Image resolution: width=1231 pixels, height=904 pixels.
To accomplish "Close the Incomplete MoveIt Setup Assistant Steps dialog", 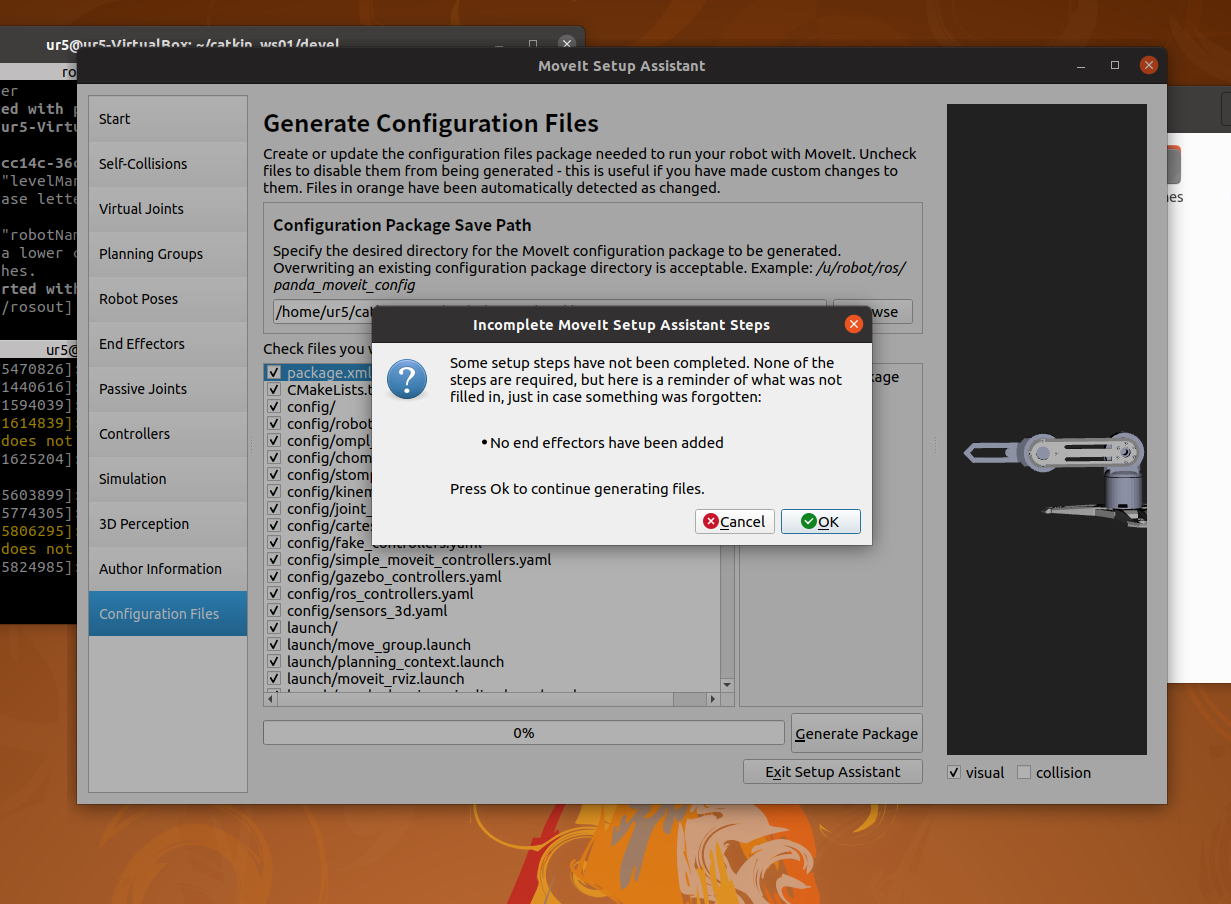I will (853, 324).
